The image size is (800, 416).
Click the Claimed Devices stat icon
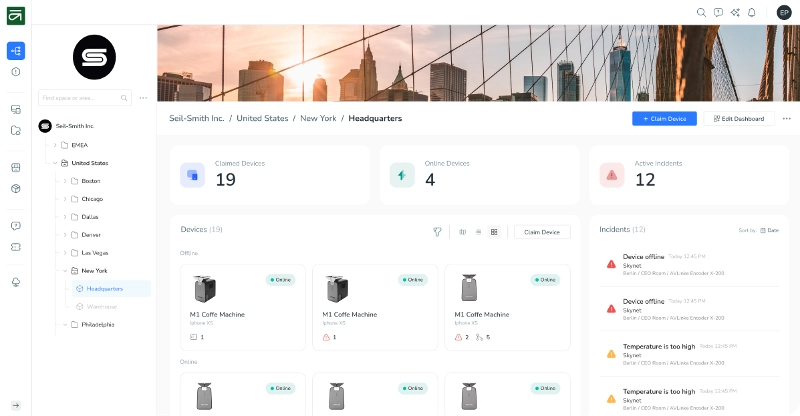pyautogui.click(x=192, y=175)
